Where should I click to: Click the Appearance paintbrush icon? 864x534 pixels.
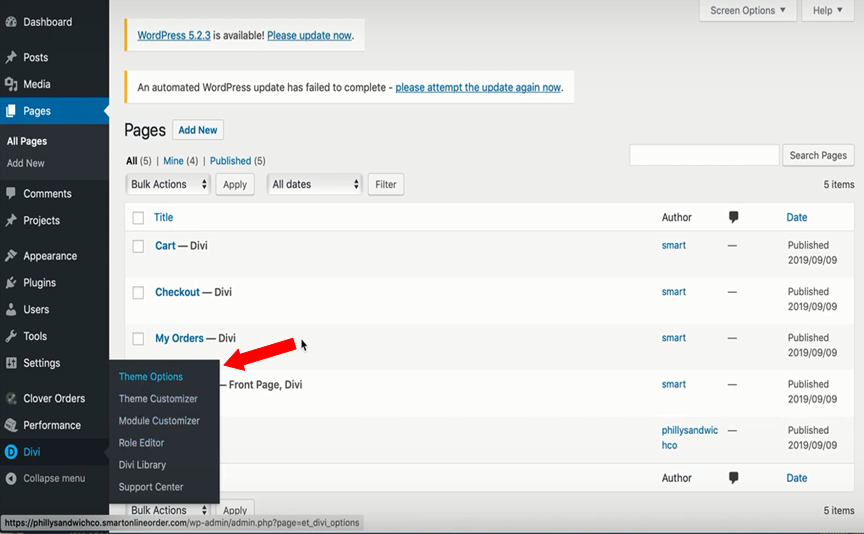[x=11, y=256]
